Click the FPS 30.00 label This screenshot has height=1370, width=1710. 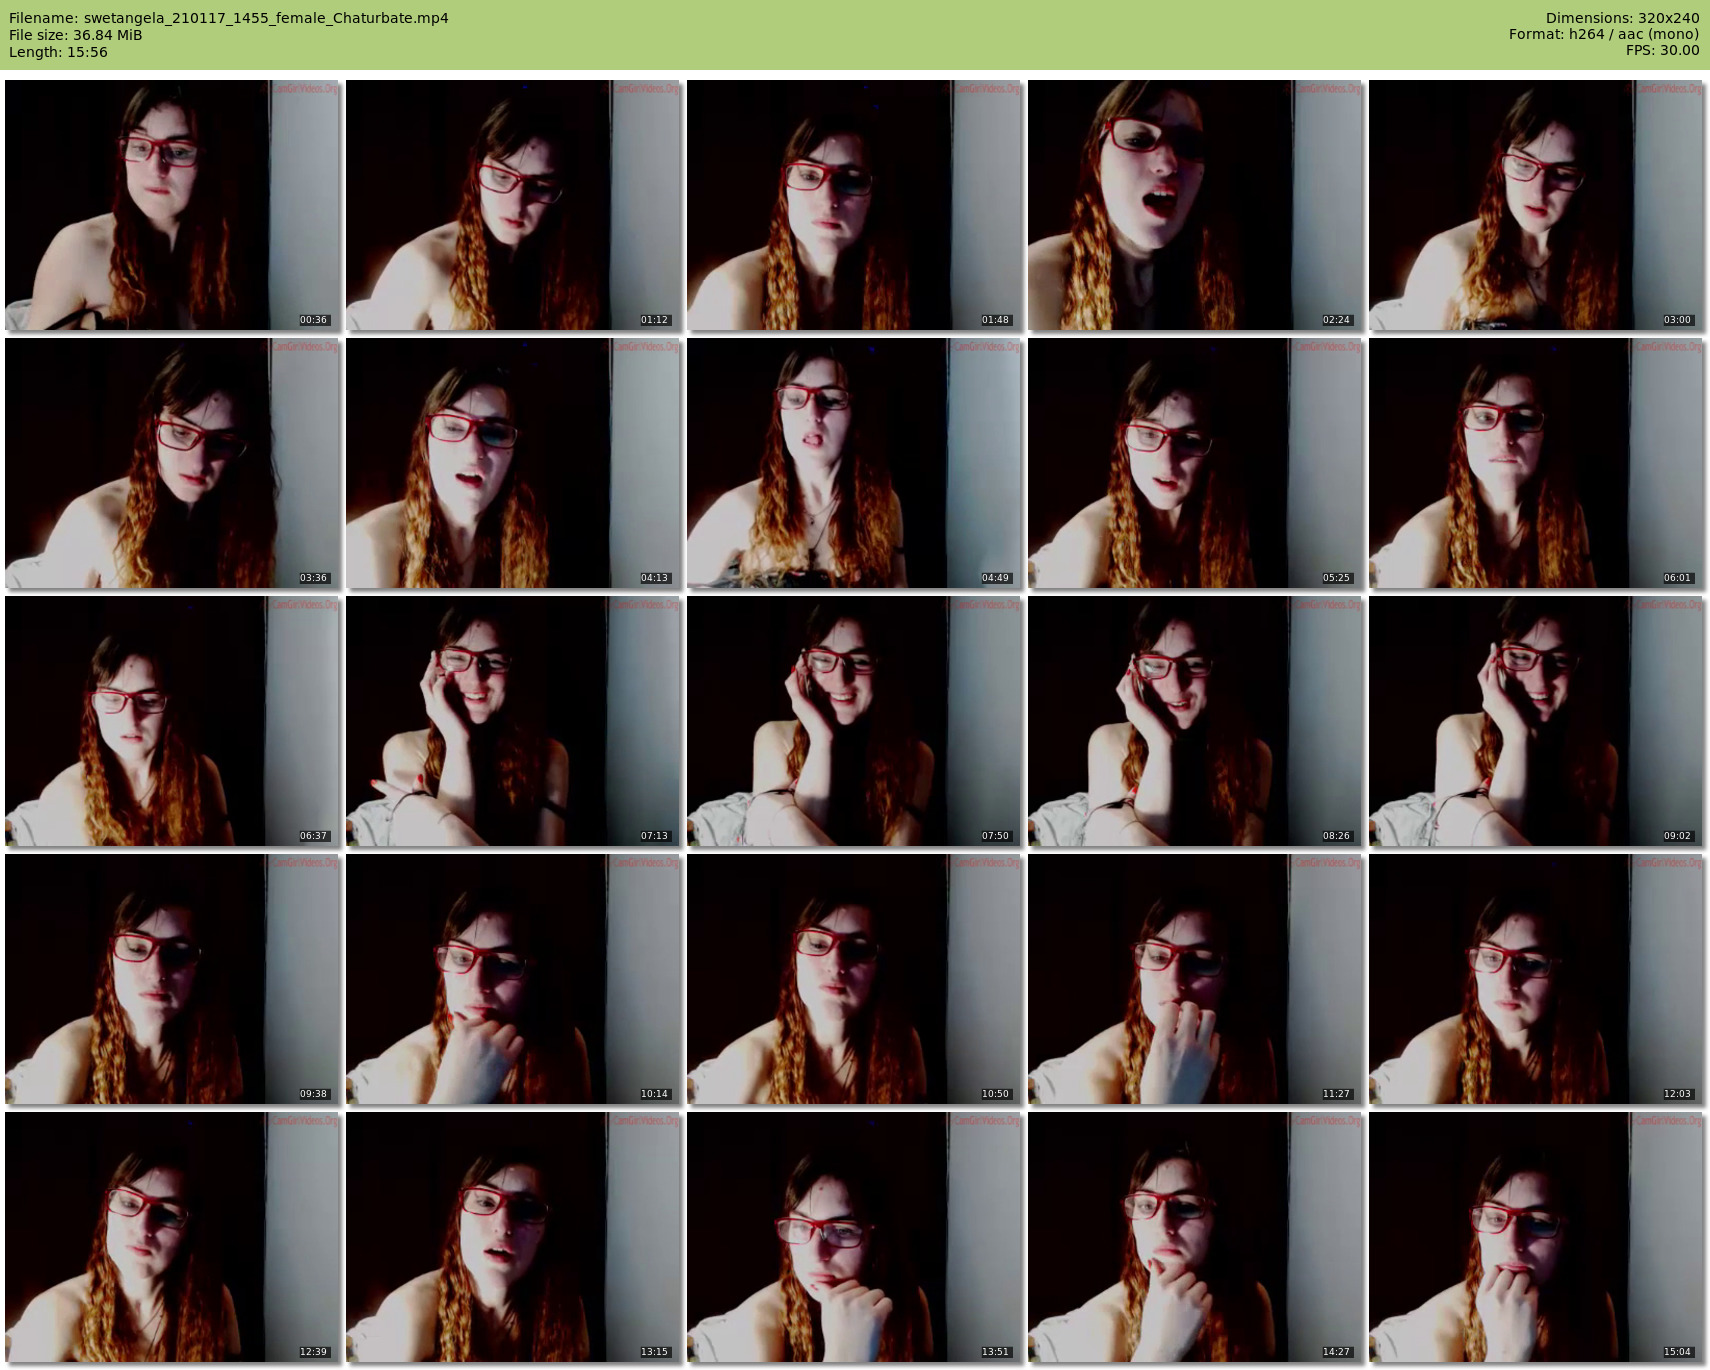point(1662,50)
